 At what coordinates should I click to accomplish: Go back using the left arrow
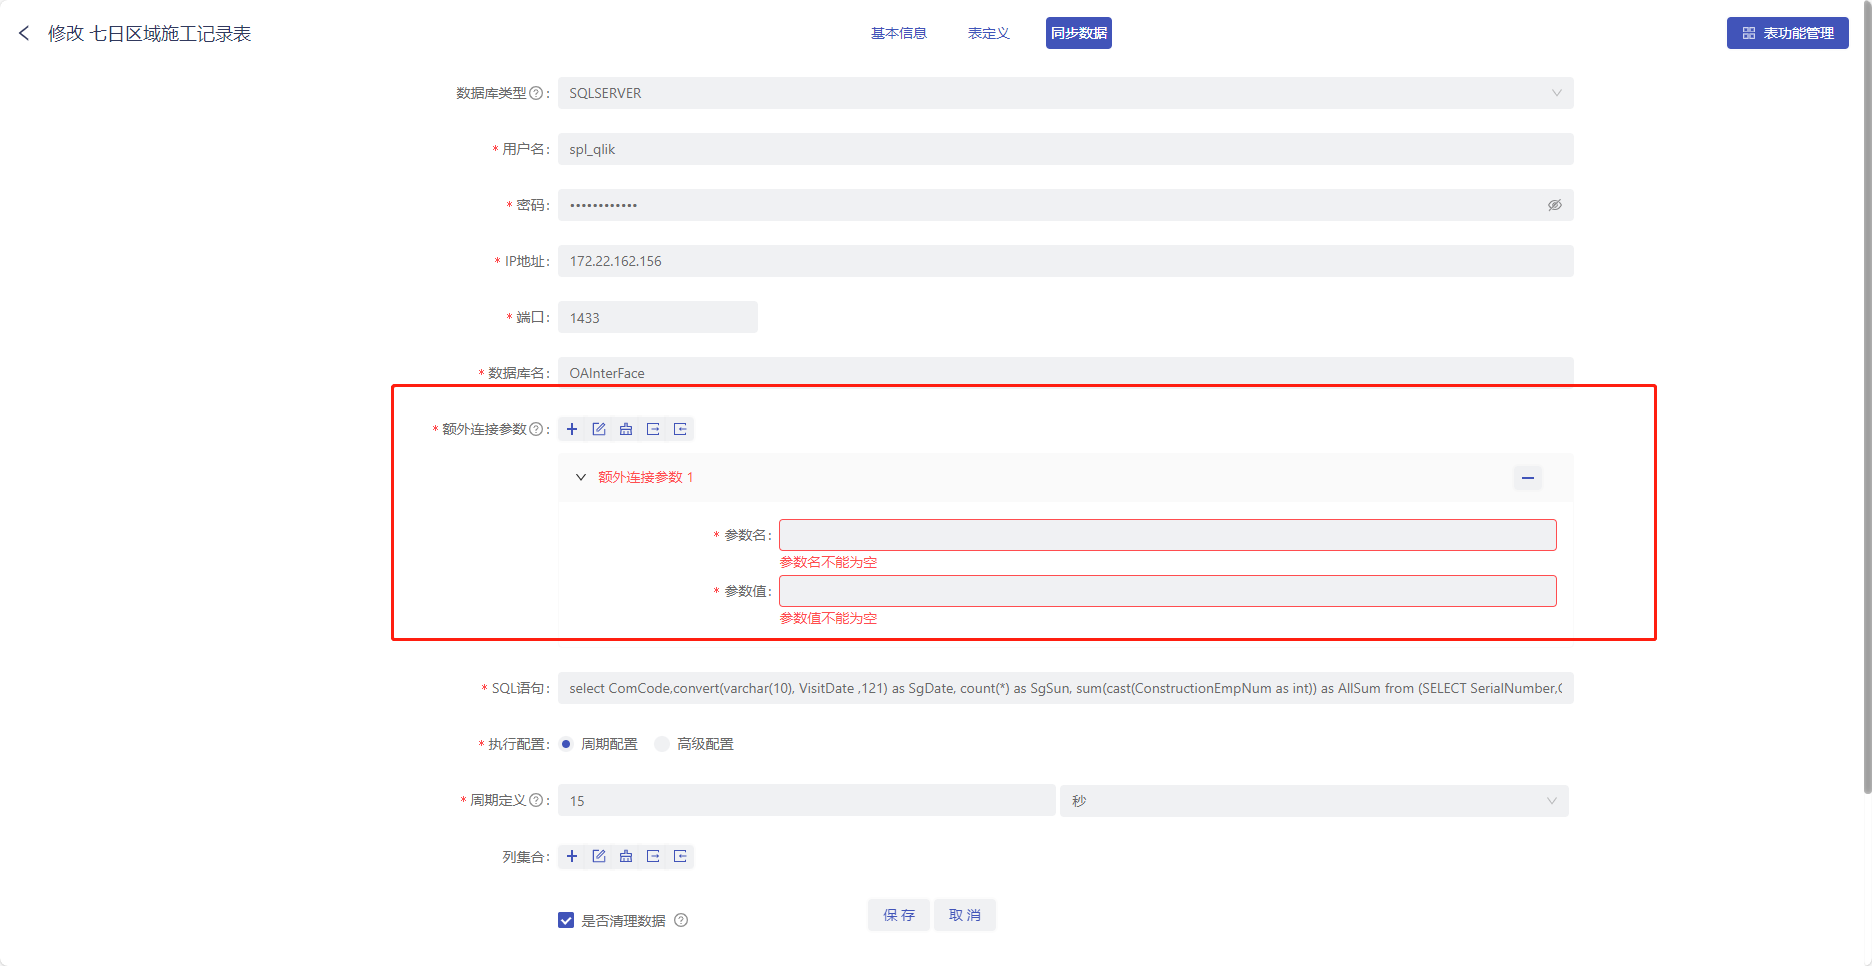(x=24, y=33)
